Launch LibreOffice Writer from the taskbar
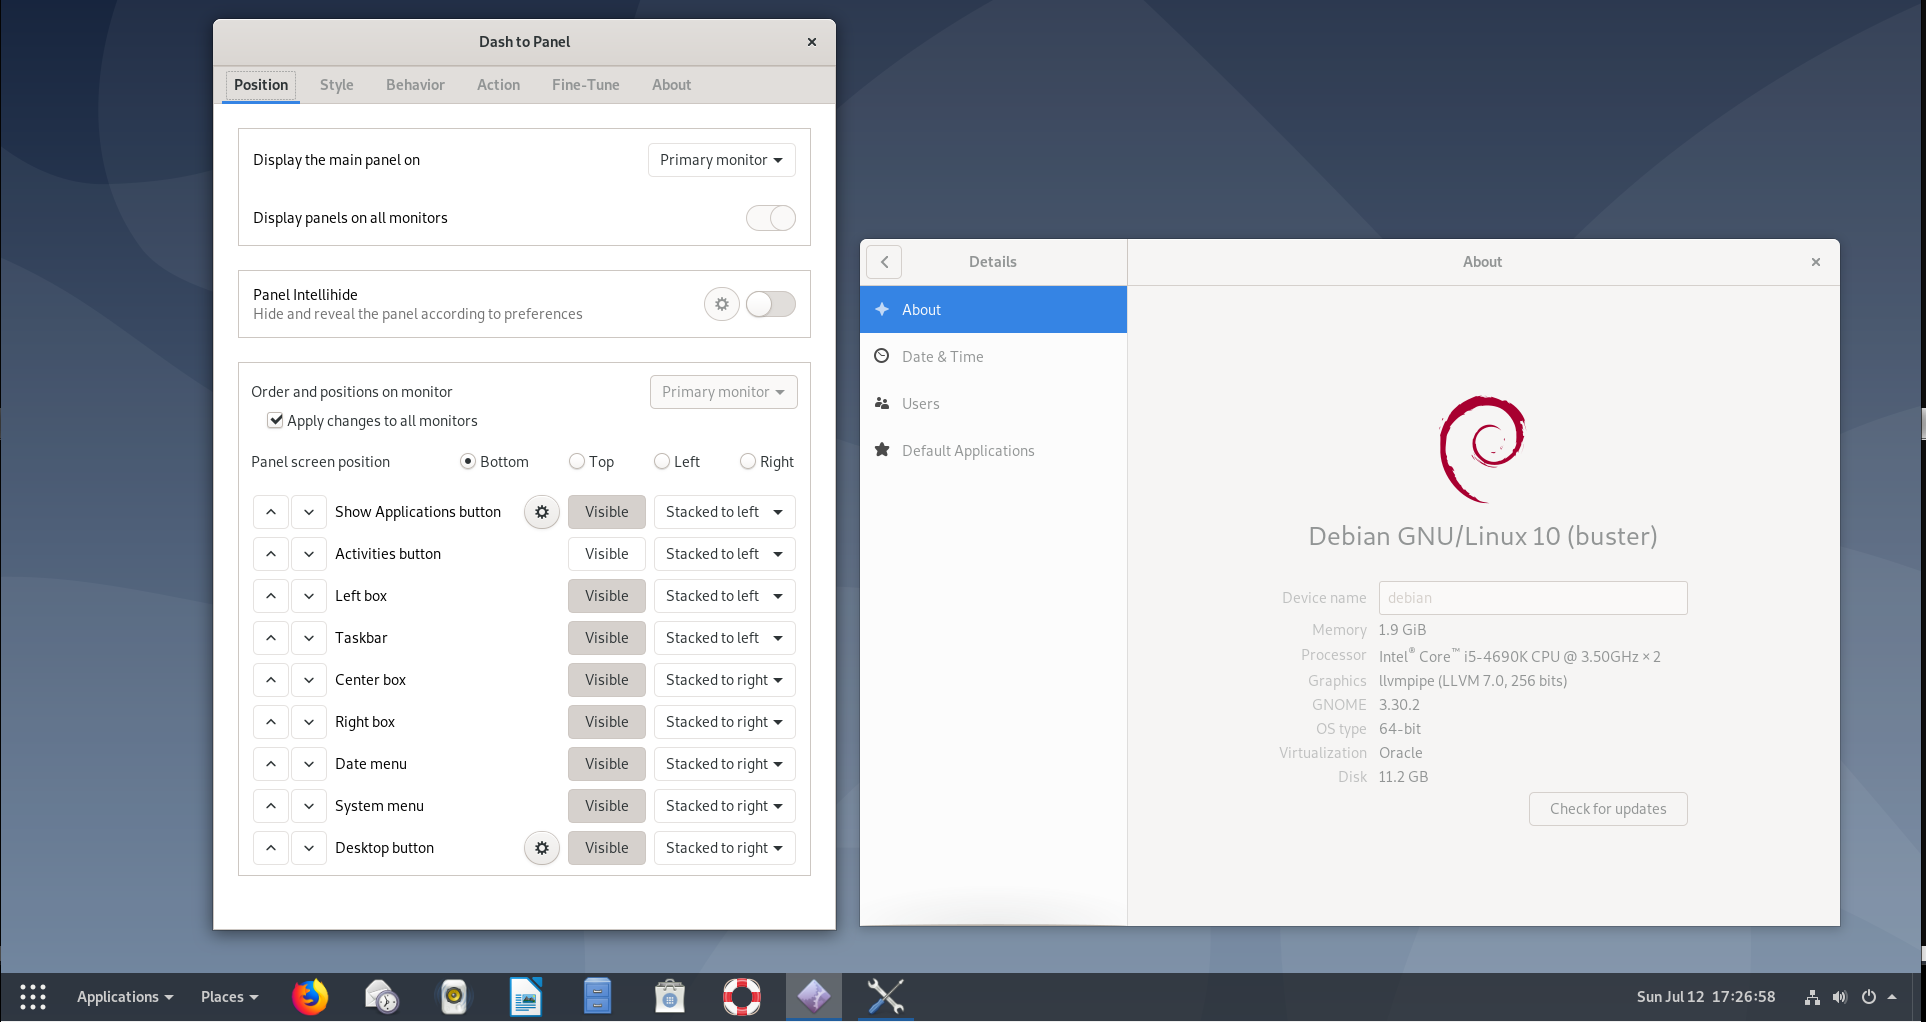This screenshot has width=1926, height=1022. [x=526, y=997]
